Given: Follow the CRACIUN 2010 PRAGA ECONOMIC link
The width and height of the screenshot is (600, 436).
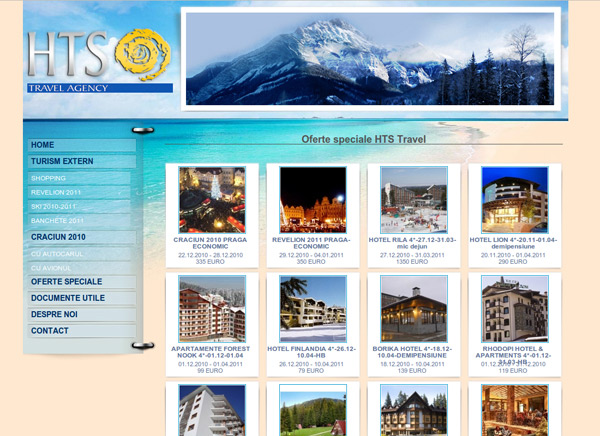Looking at the screenshot, I should pyautogui.click(x=210, y=243).
